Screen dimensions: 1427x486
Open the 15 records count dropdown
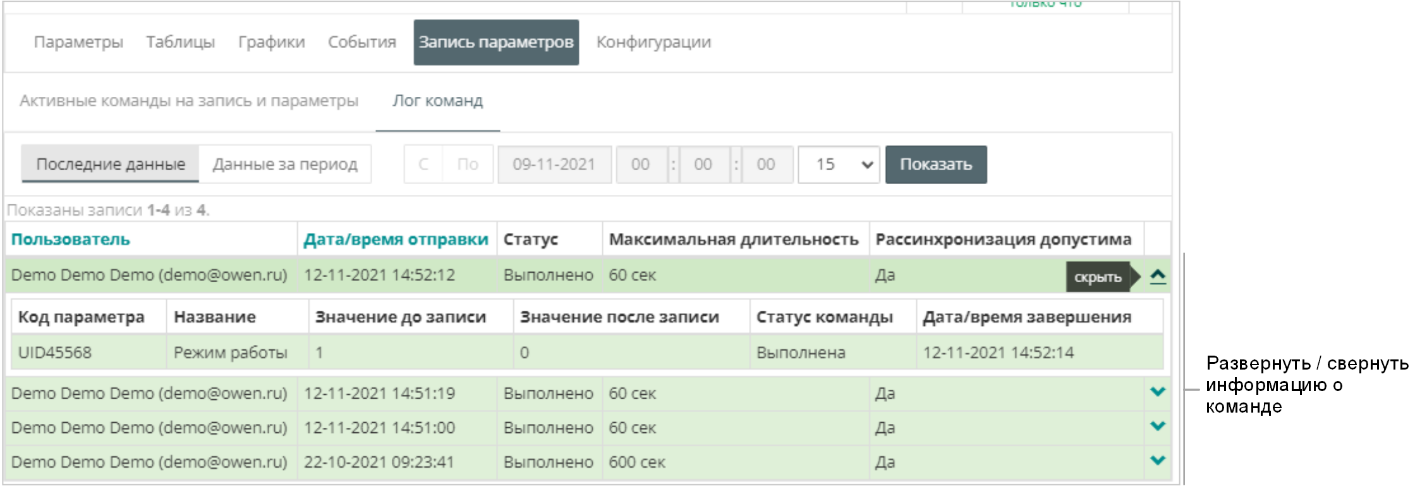838,165
